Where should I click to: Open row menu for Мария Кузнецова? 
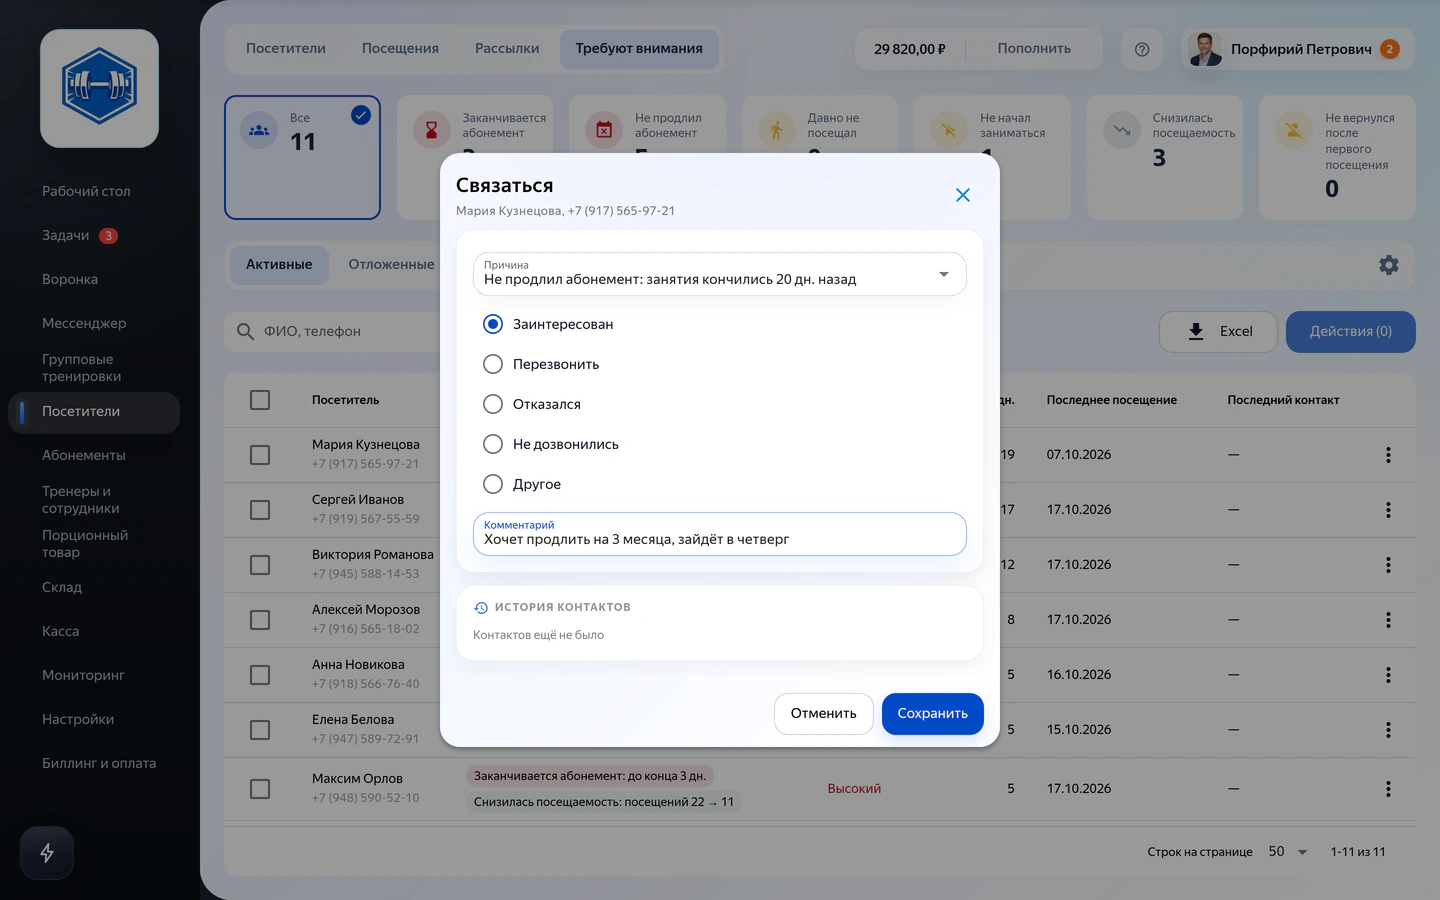point(1388,455)
